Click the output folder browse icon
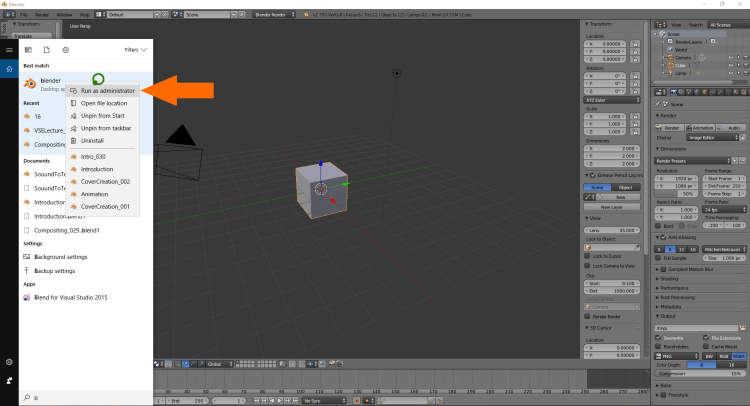 (x=743, y=326)
